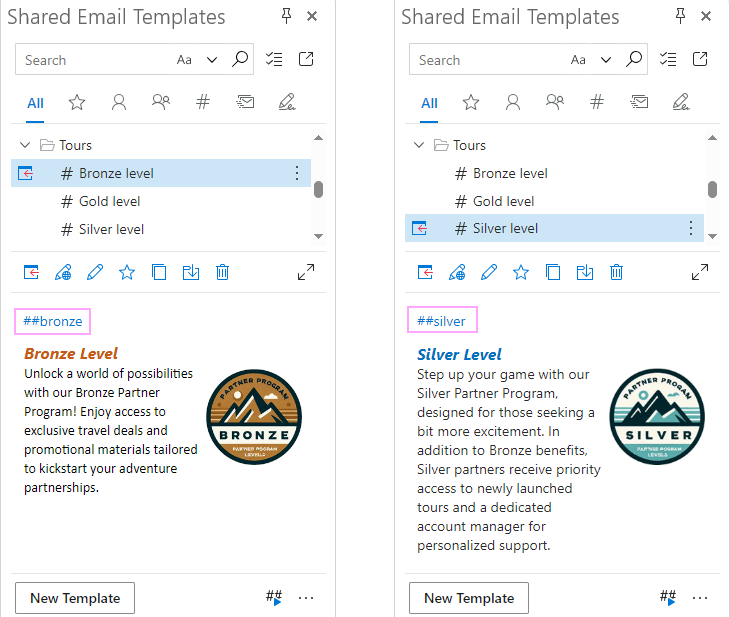Open more options for Bronze level row

click(x=297, y=173)
